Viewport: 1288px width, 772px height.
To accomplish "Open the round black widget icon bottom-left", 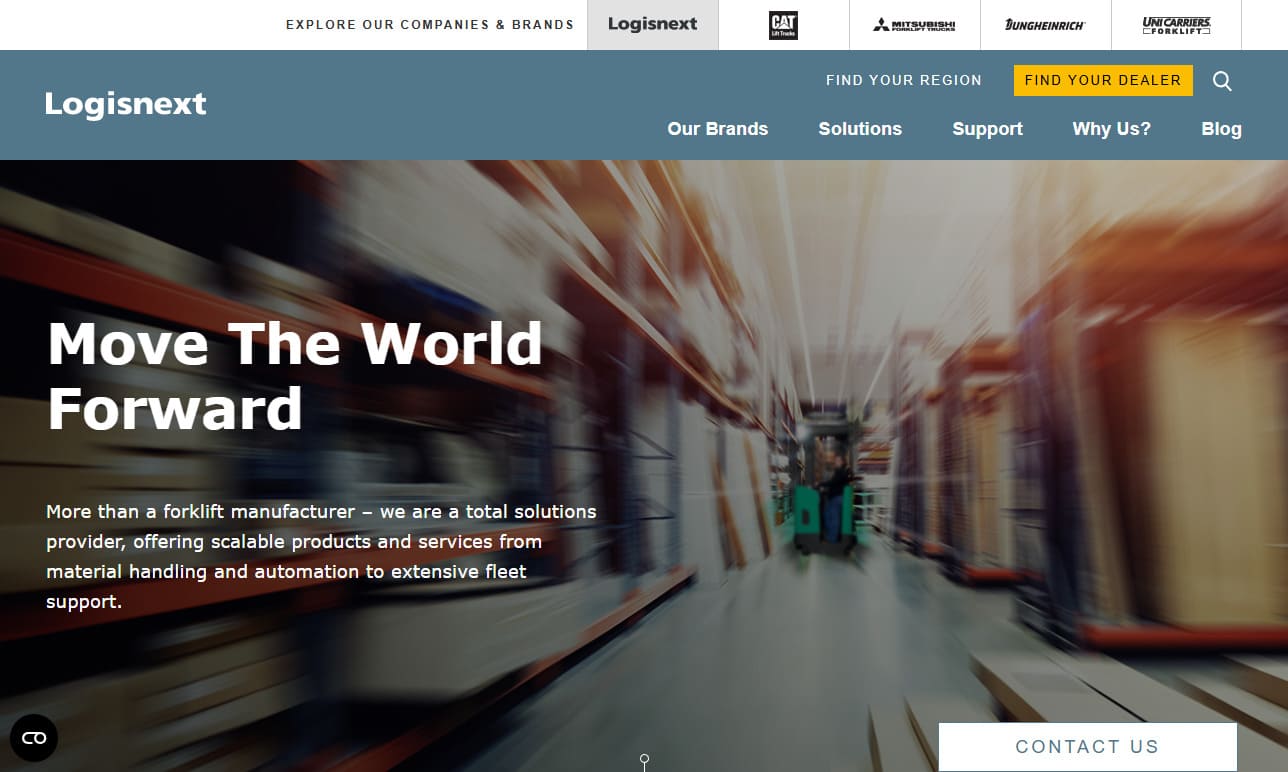I will click(34, 738).
